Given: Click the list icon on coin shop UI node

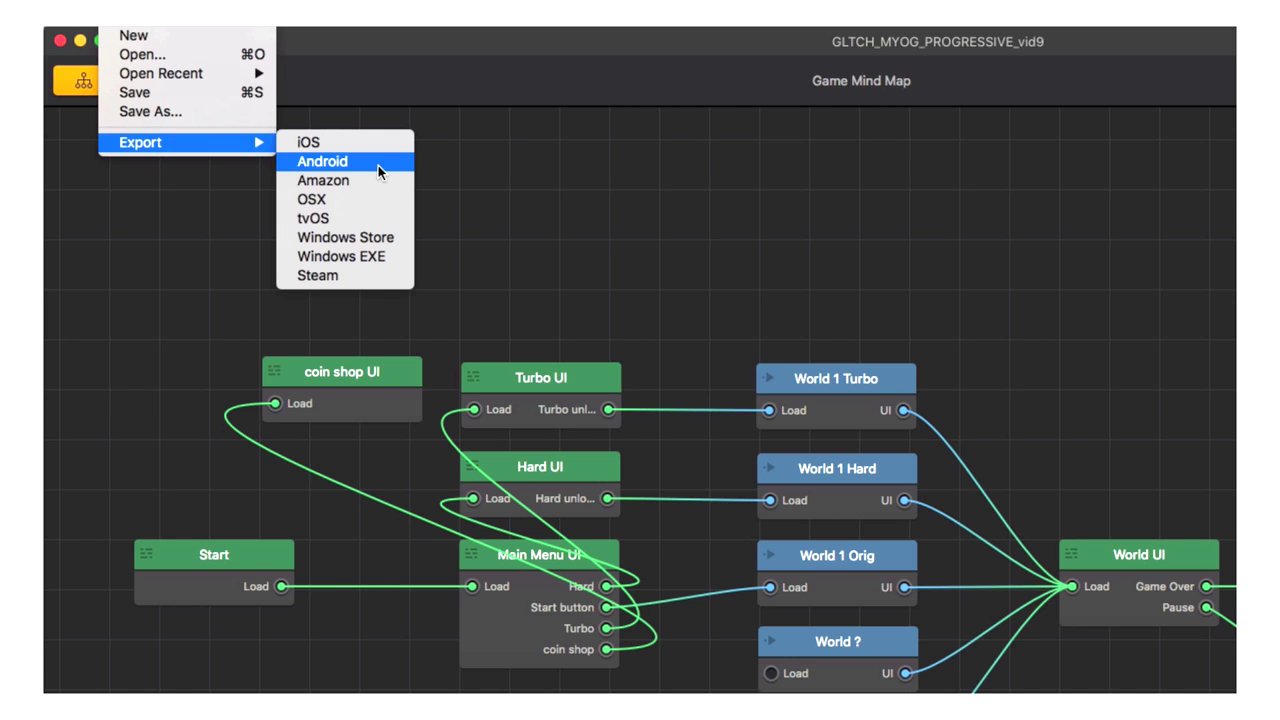Looking at the screenshot, I should pos(274,372).
